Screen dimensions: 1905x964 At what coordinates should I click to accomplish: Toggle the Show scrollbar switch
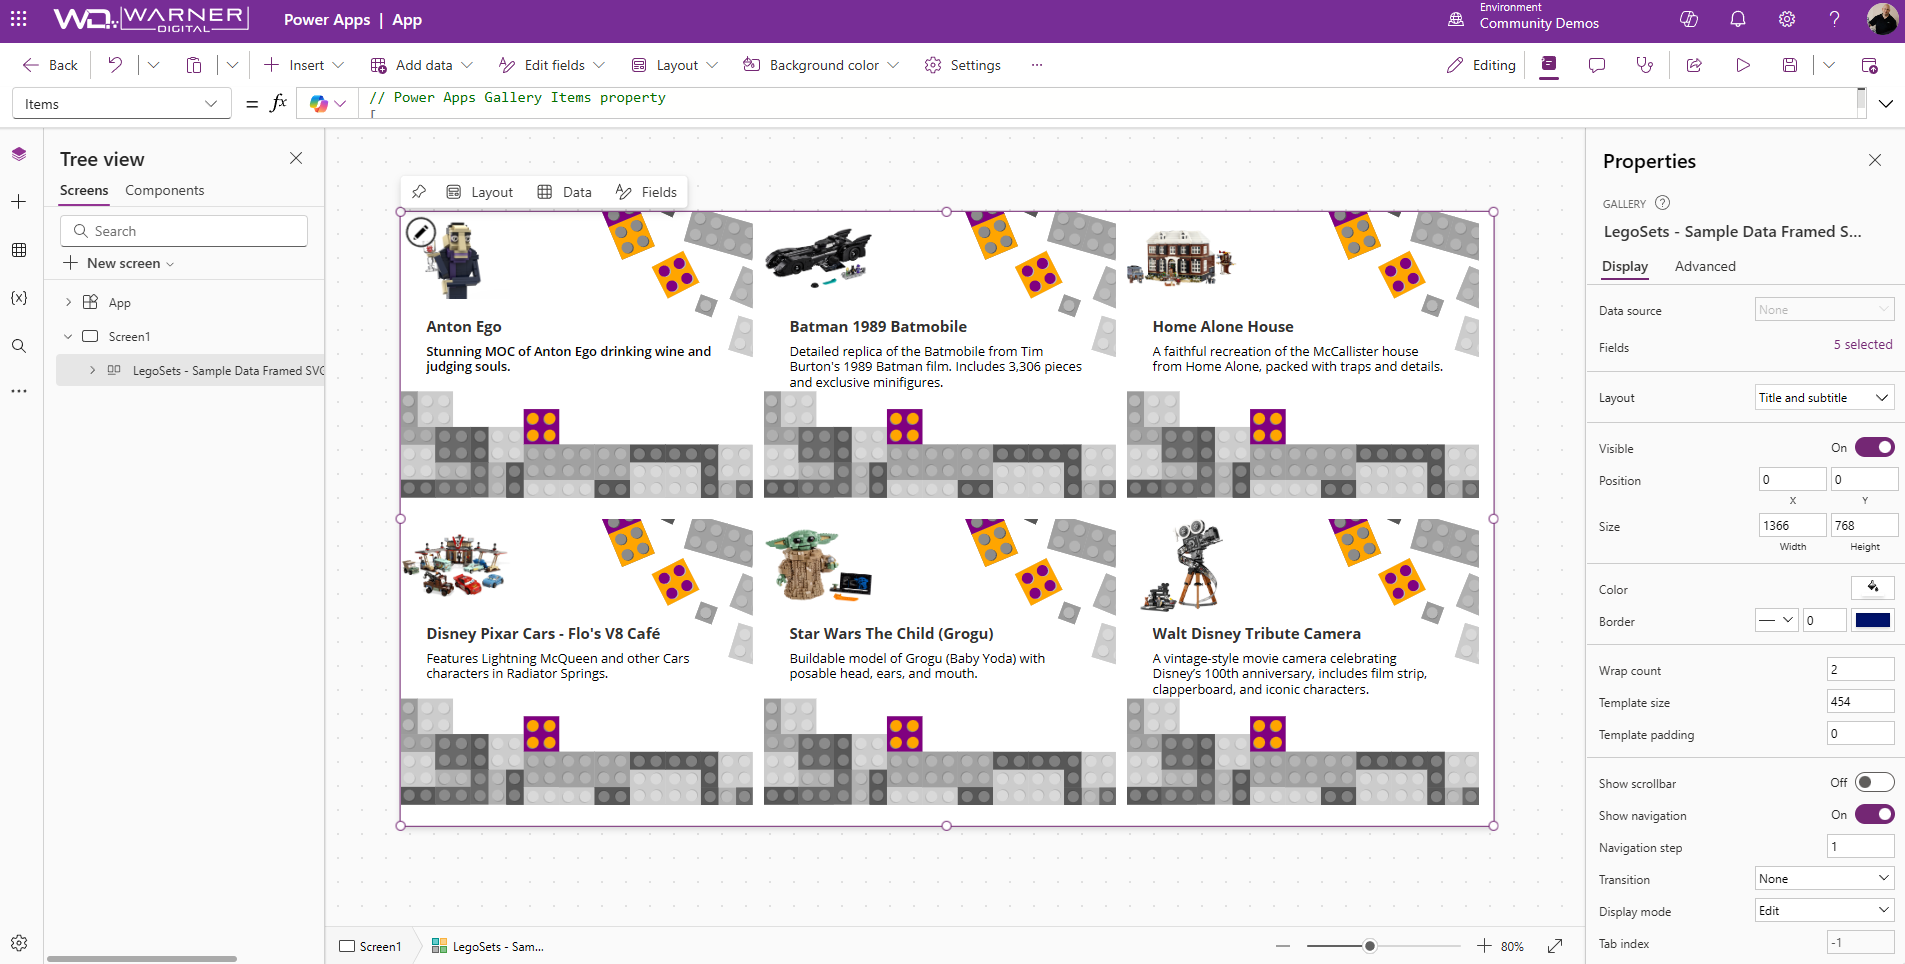[1875, 782]
